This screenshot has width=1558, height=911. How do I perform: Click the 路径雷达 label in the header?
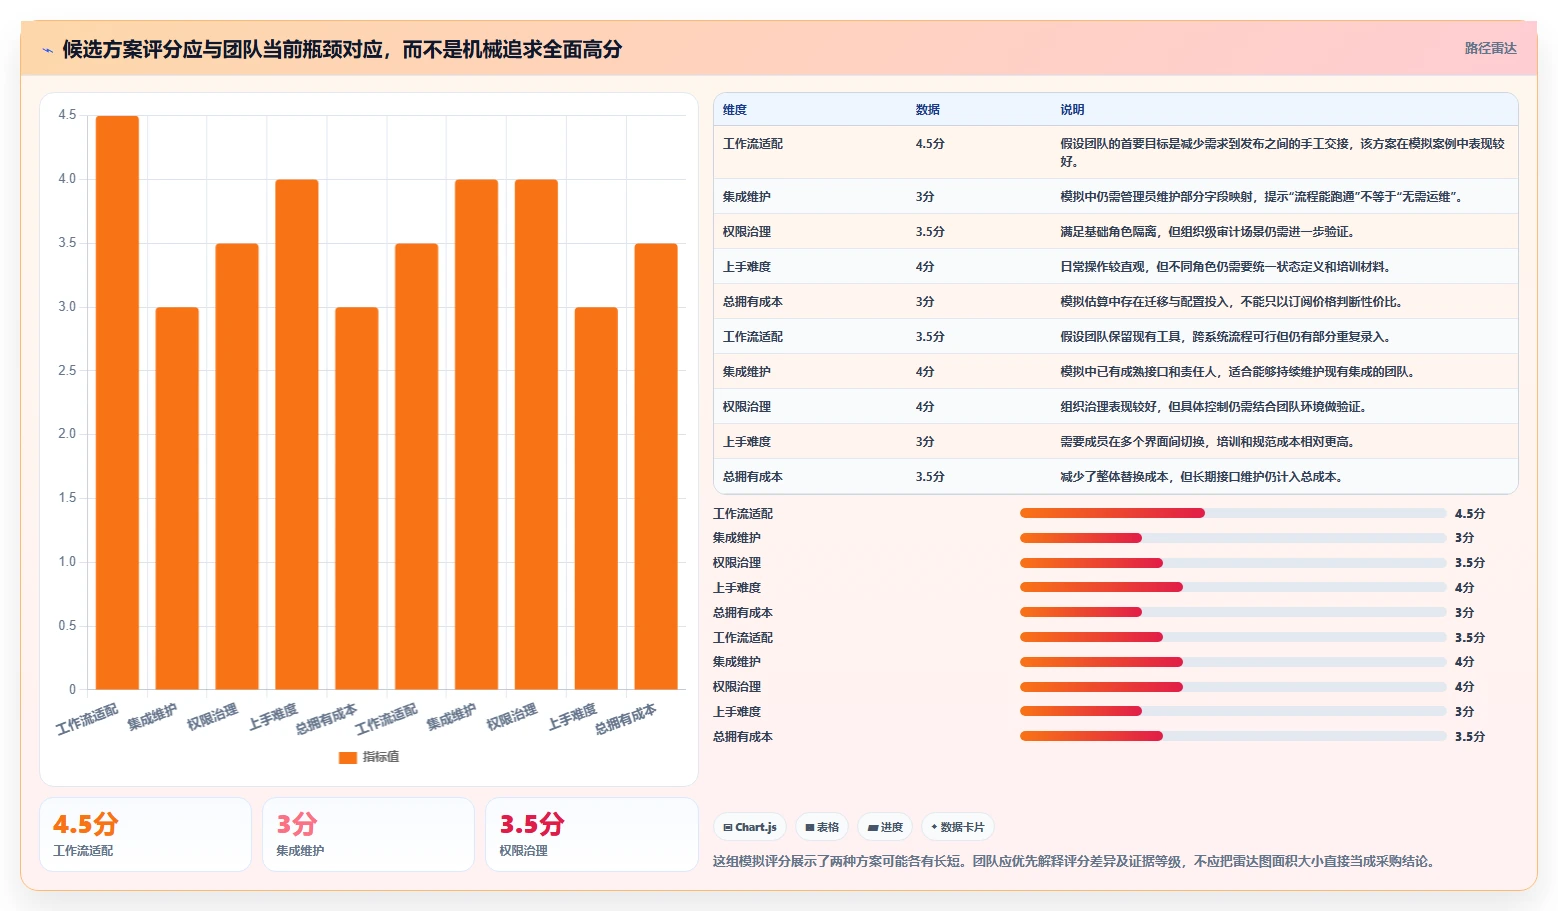pyautogui.click(x=1490, y=48)
